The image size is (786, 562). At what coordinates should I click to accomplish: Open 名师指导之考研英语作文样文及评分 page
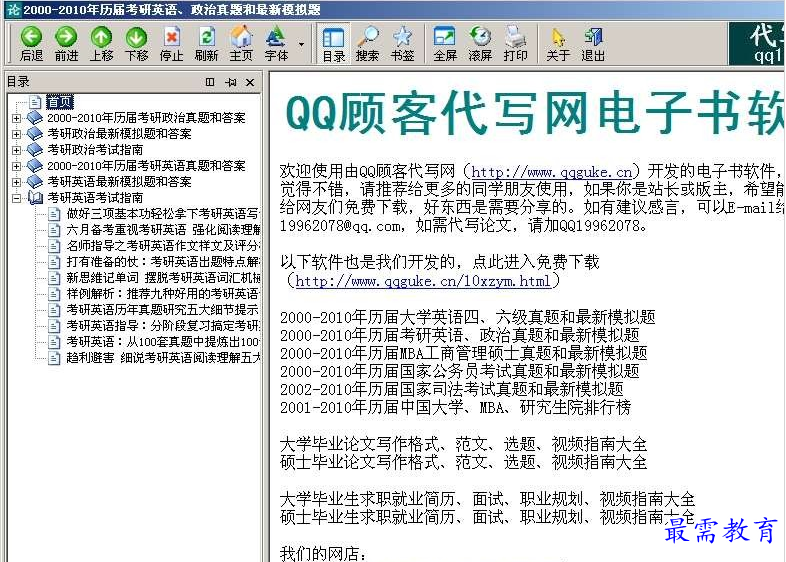(x=163, y=246)
